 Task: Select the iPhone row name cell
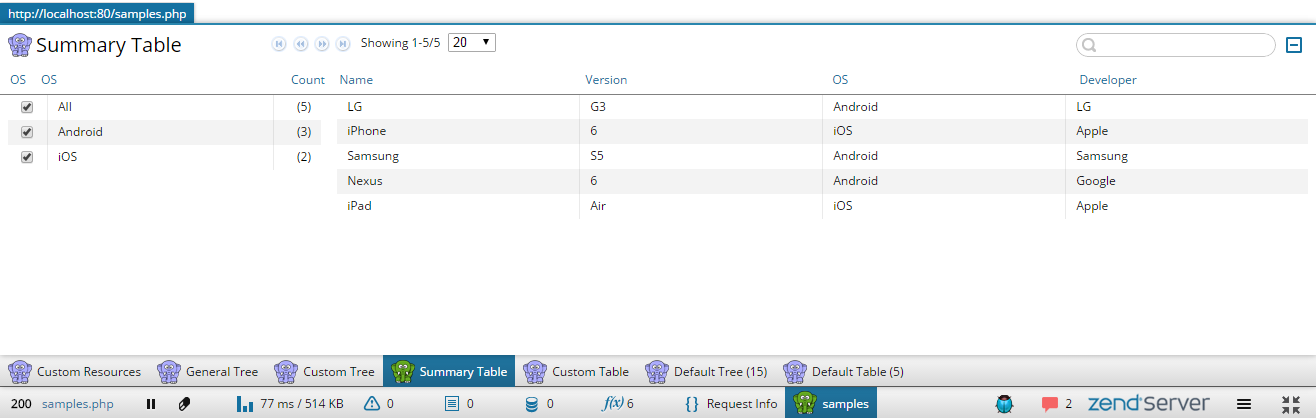point(460,131)
